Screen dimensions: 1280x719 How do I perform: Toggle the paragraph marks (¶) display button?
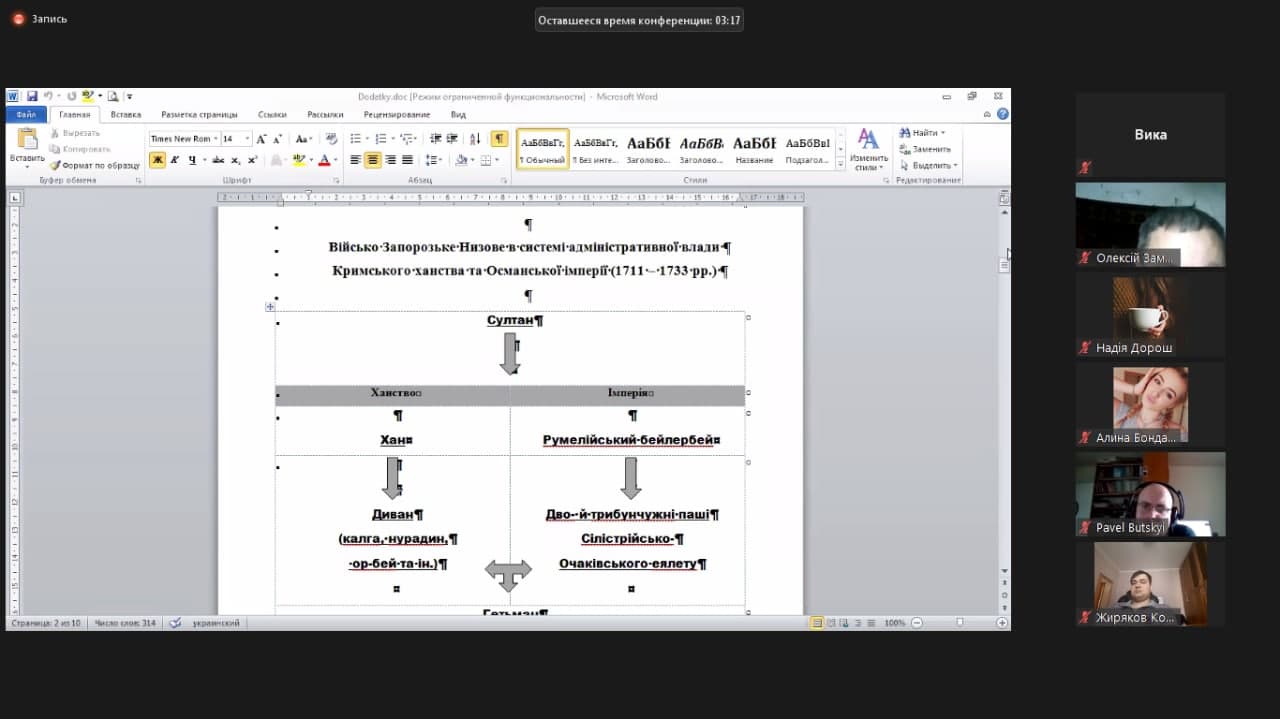pyautogui.click(x=498, y=139)
